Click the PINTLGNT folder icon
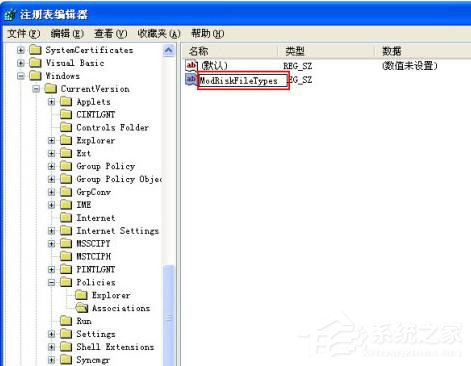 (x=66, y=269)
